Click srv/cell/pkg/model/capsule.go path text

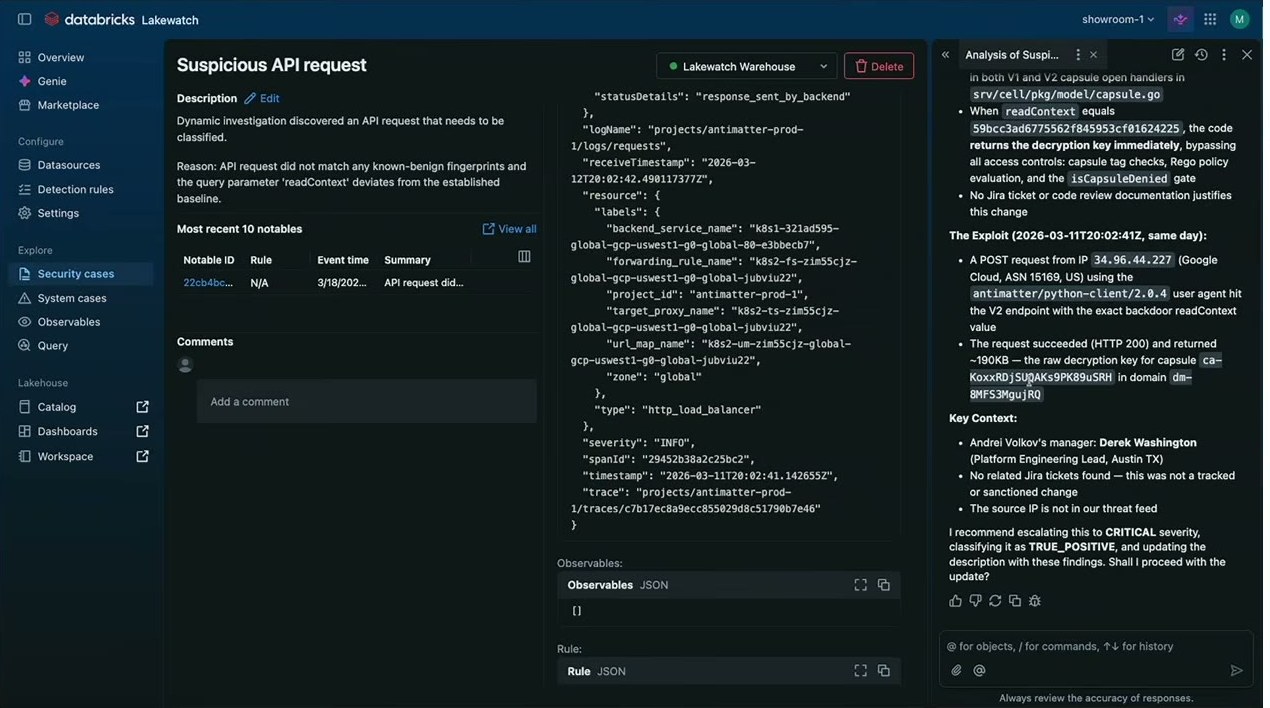pyautogui.click(x=1065, y=94)
